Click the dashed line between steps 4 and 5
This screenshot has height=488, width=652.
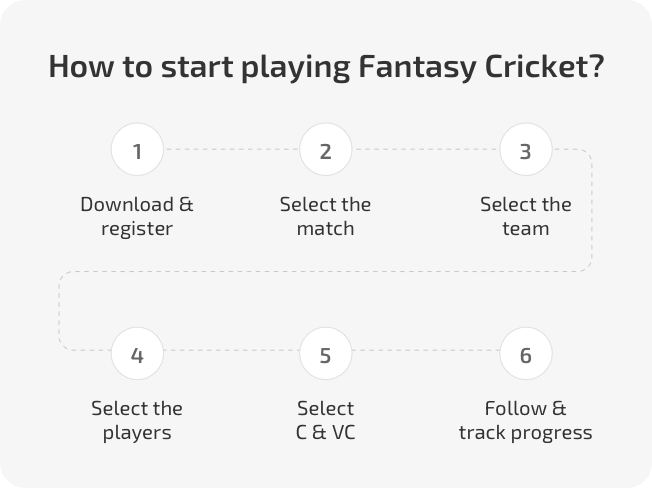pyautogui.click(x=231, y=350)
